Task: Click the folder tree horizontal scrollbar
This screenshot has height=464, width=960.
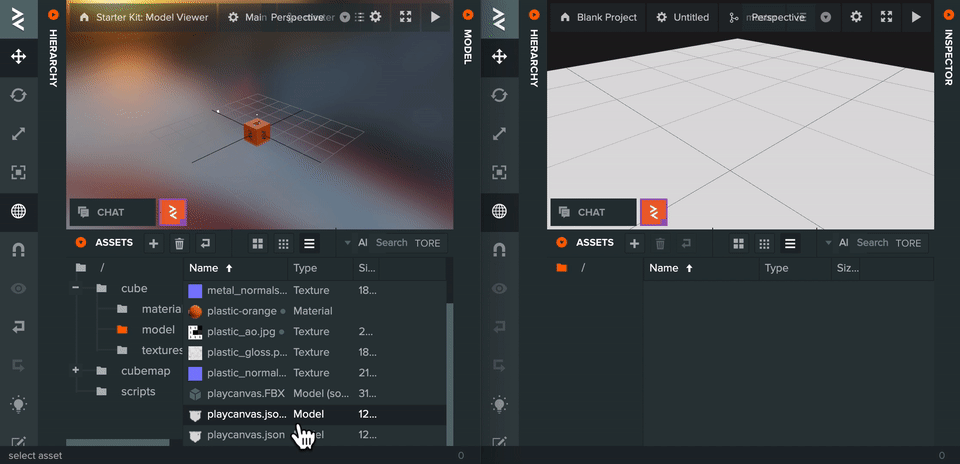Action: click(x=118, y=442)
